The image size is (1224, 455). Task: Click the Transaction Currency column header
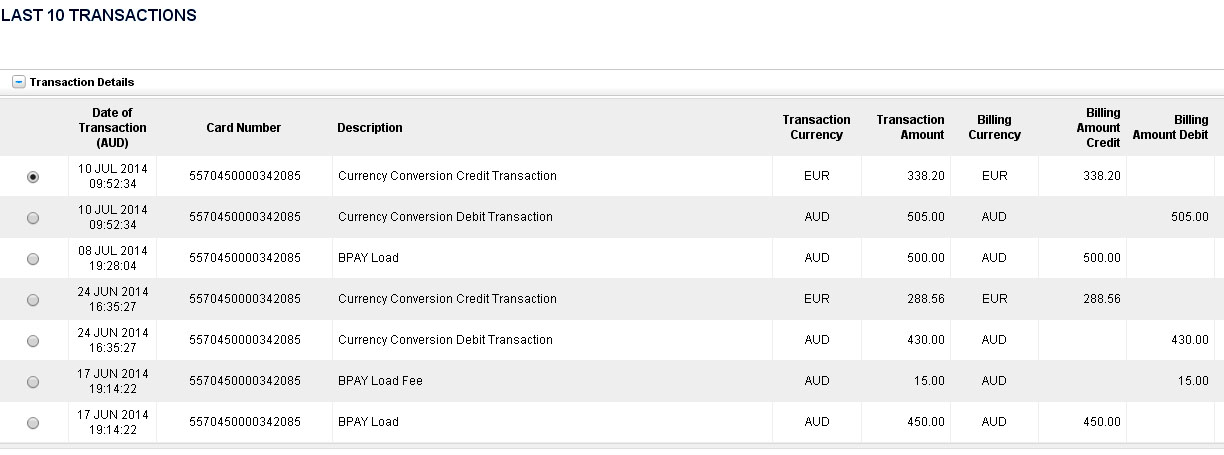816,127
